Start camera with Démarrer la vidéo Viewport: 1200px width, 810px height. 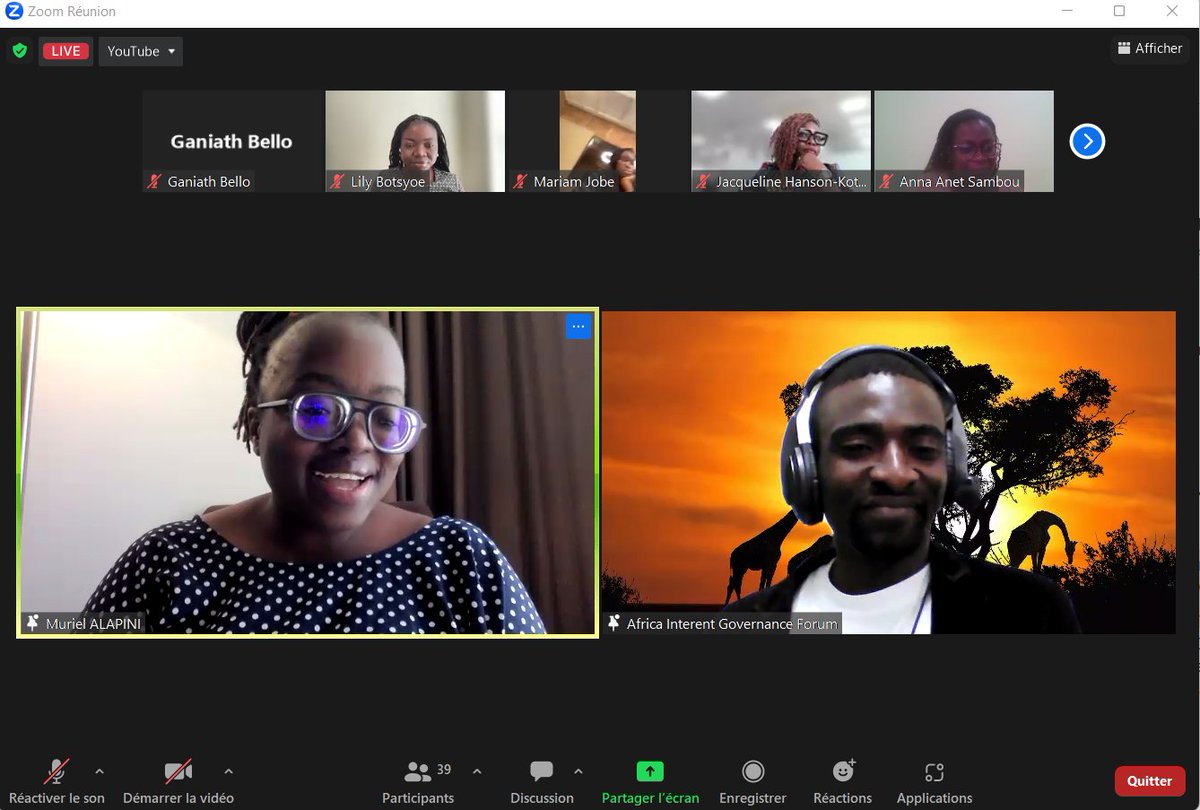pos(178,781)
